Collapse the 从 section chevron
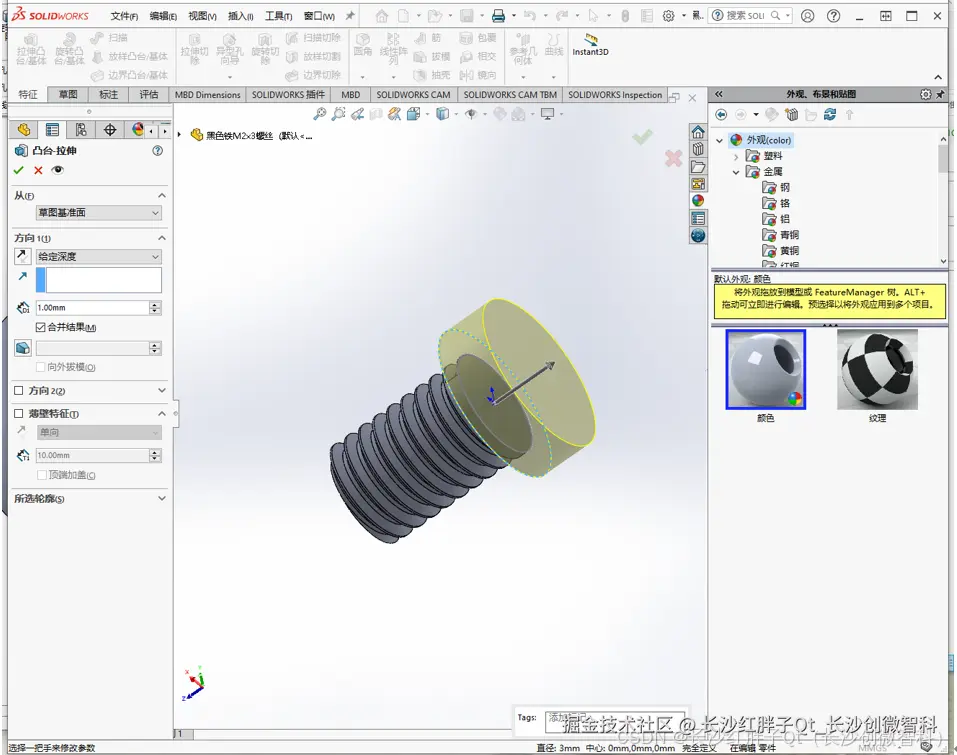 tap(162, 195)
